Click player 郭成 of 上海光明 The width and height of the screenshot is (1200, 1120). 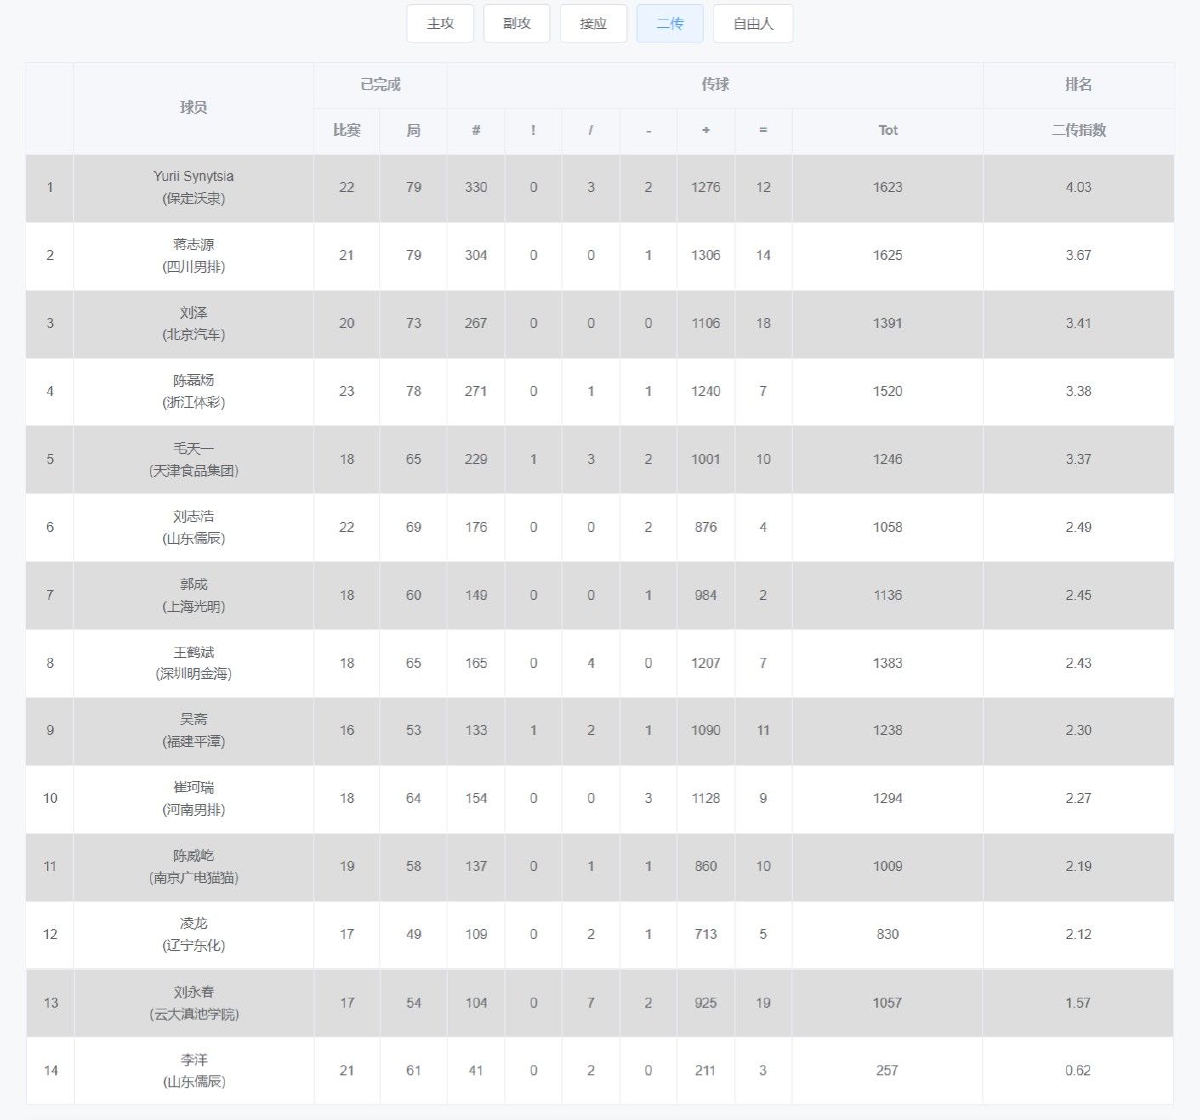(194, 595)
